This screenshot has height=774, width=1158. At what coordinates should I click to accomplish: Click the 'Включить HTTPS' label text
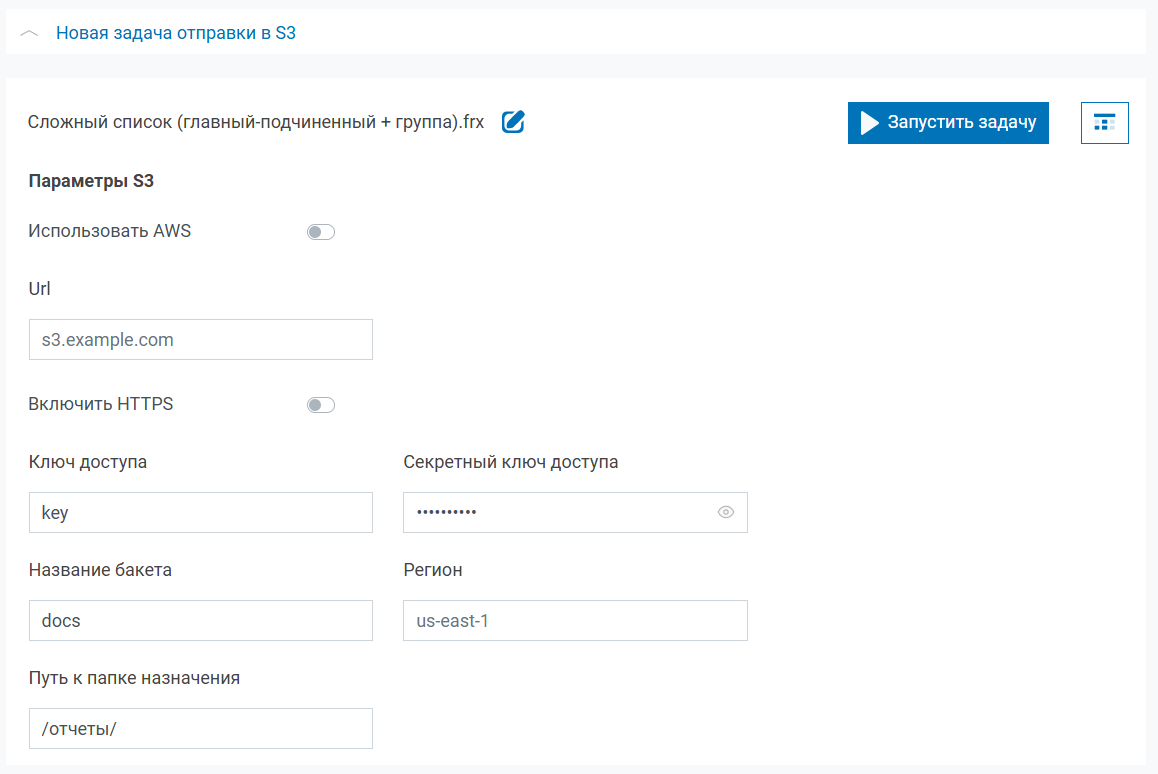(x=101, y=404)
